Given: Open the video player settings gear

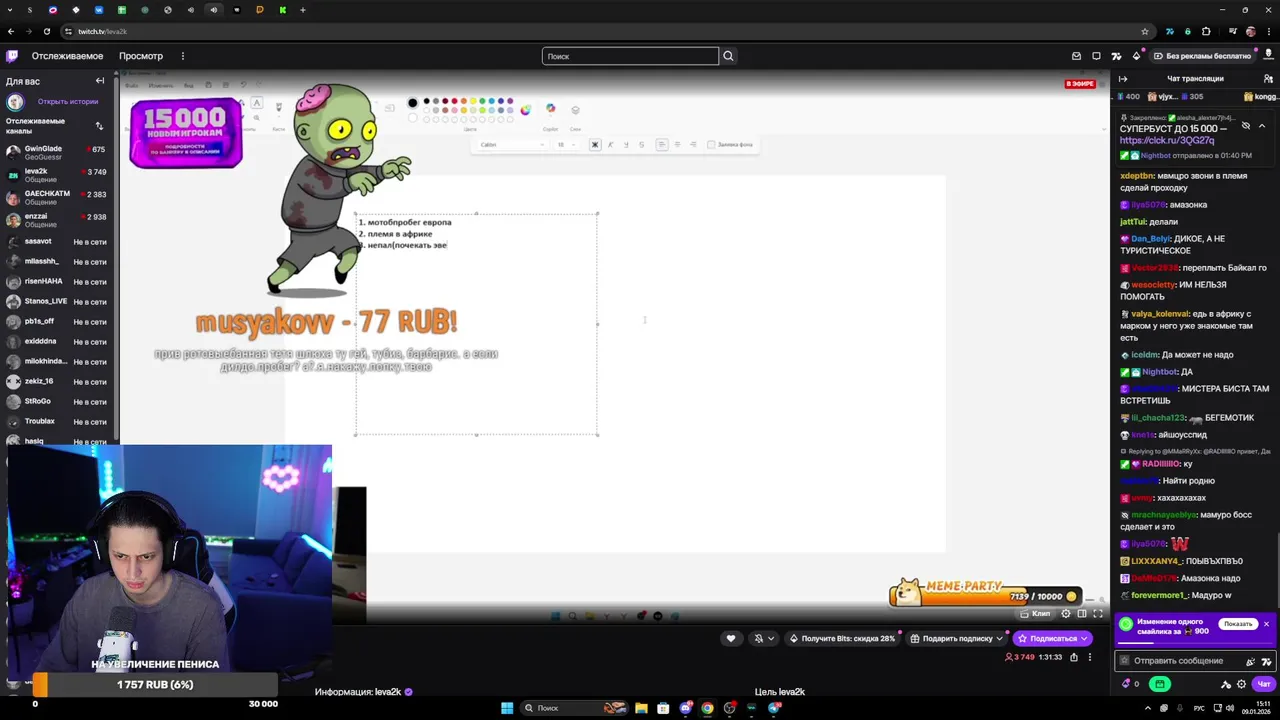Looking at the screenshot, I should pos(1066,614).
